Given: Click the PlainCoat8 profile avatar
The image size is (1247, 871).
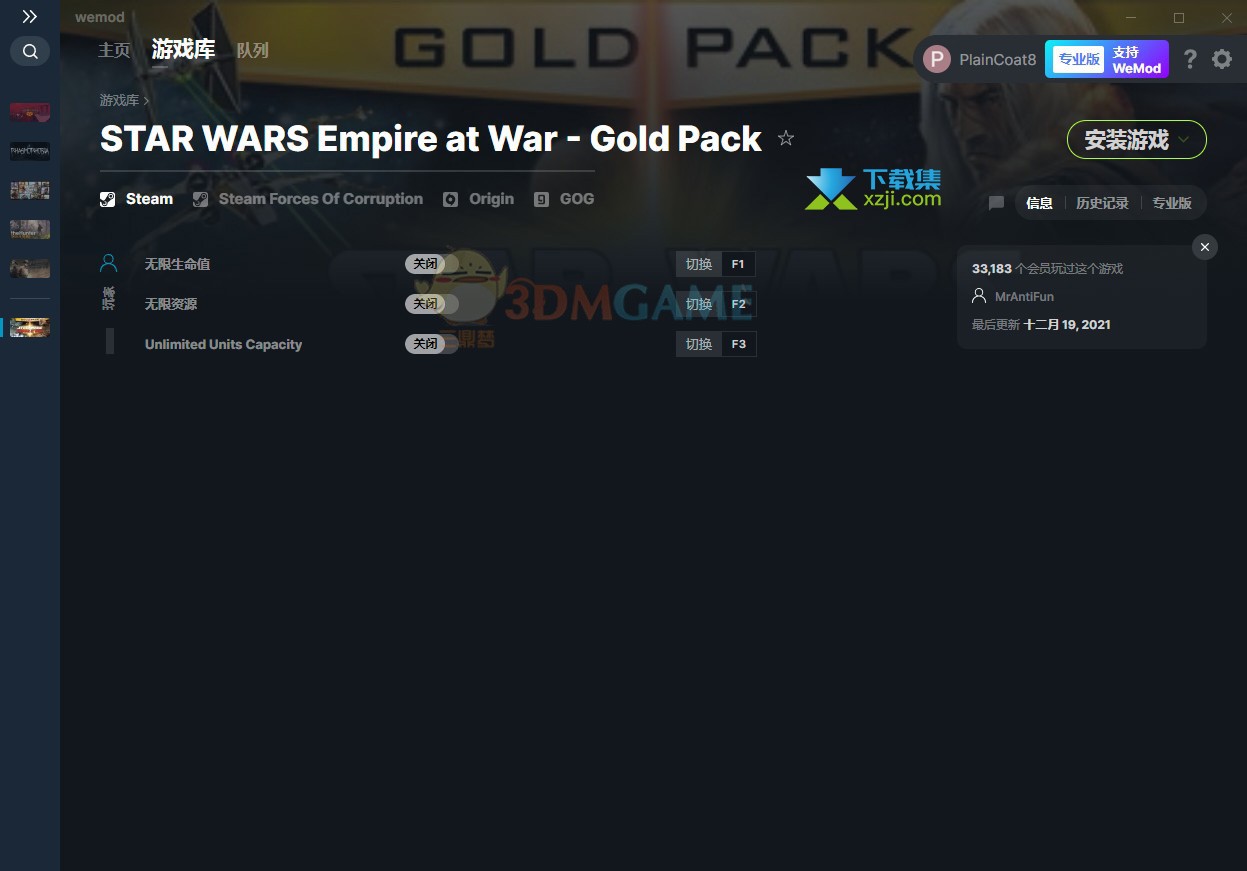Looking at the screenshot, I should [936, 59].
